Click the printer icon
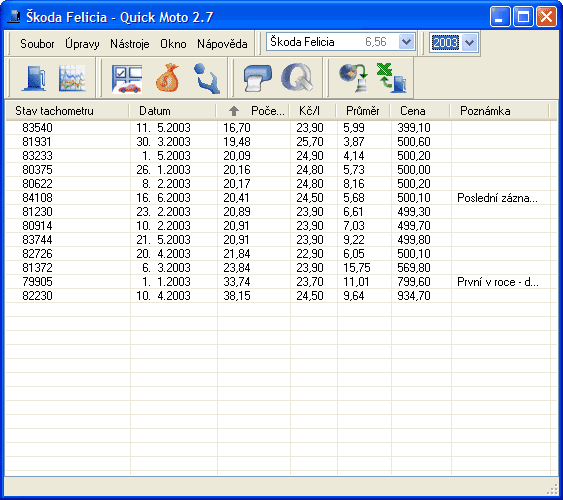Image resolution: width=563 pixels, height=500 pixels. [257, 78]
